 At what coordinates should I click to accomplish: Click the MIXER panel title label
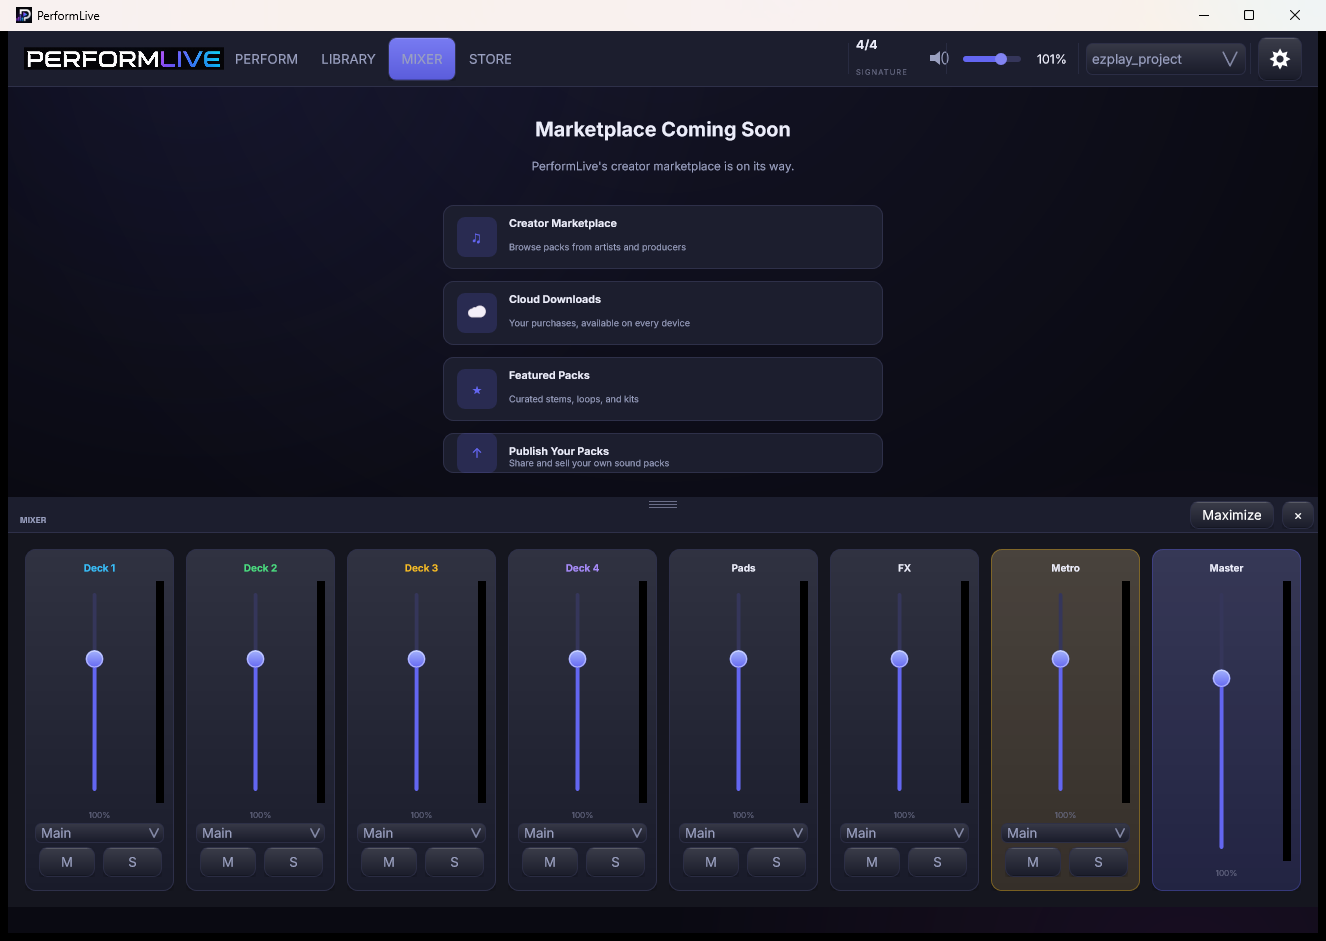point(33,520)
